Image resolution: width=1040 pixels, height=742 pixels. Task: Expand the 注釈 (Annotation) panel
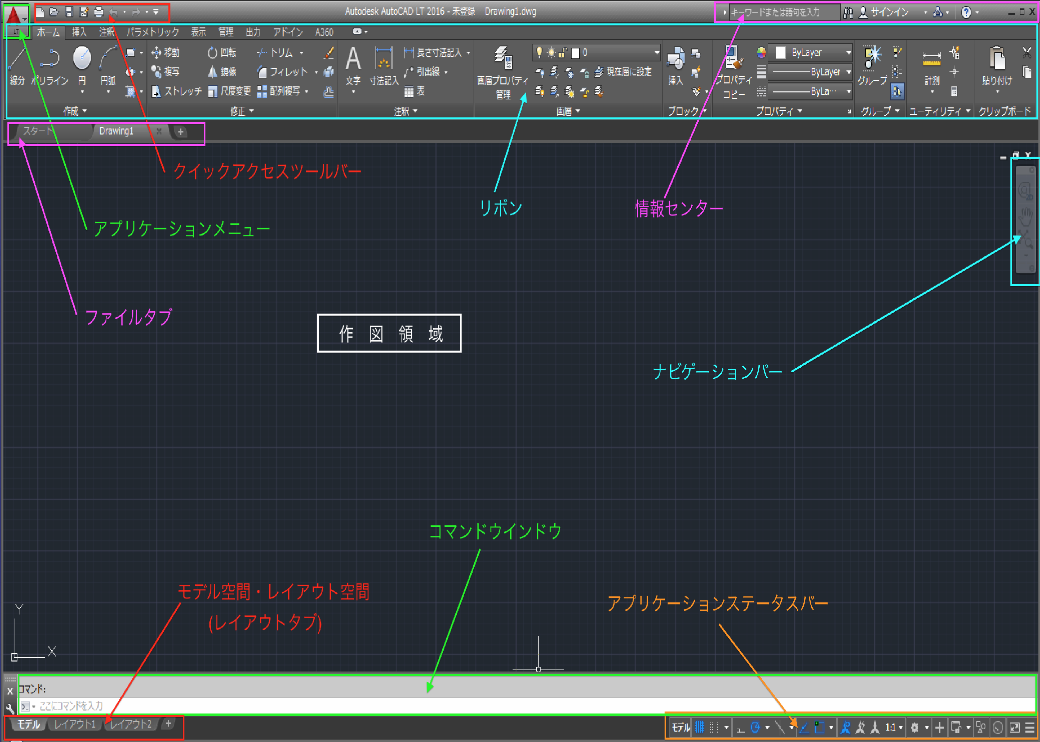click(x=406, y=111)
